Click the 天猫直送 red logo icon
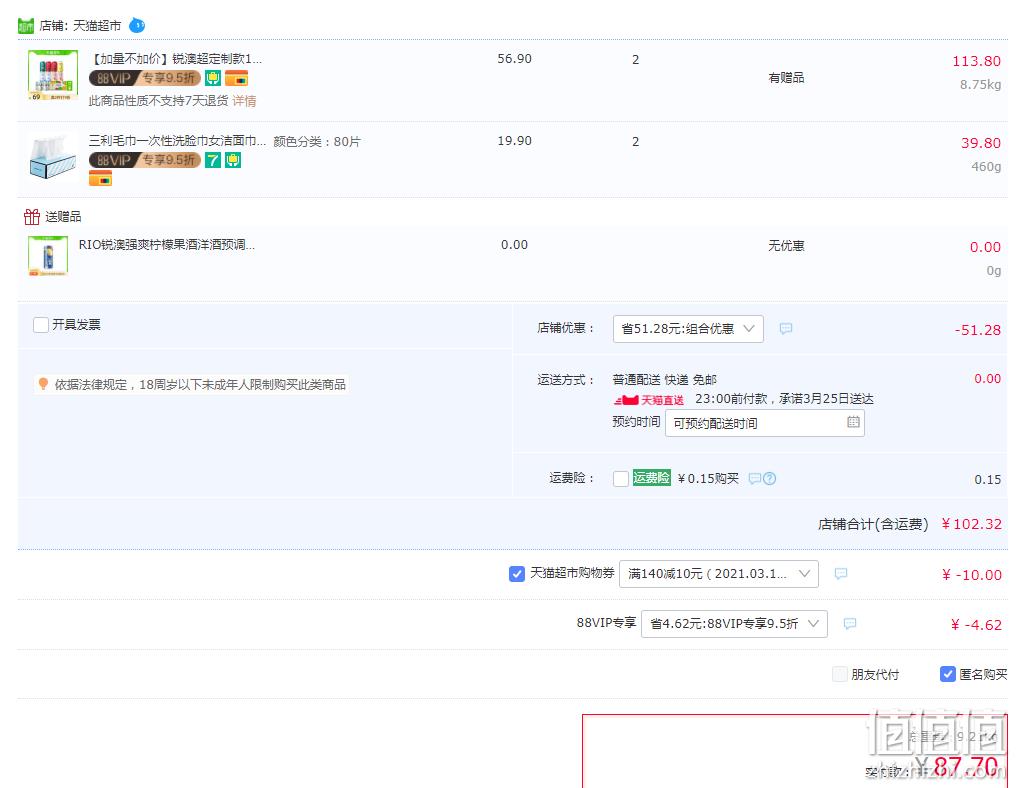The height and width of the screenshot is (788, 1016). click(649, 400)
